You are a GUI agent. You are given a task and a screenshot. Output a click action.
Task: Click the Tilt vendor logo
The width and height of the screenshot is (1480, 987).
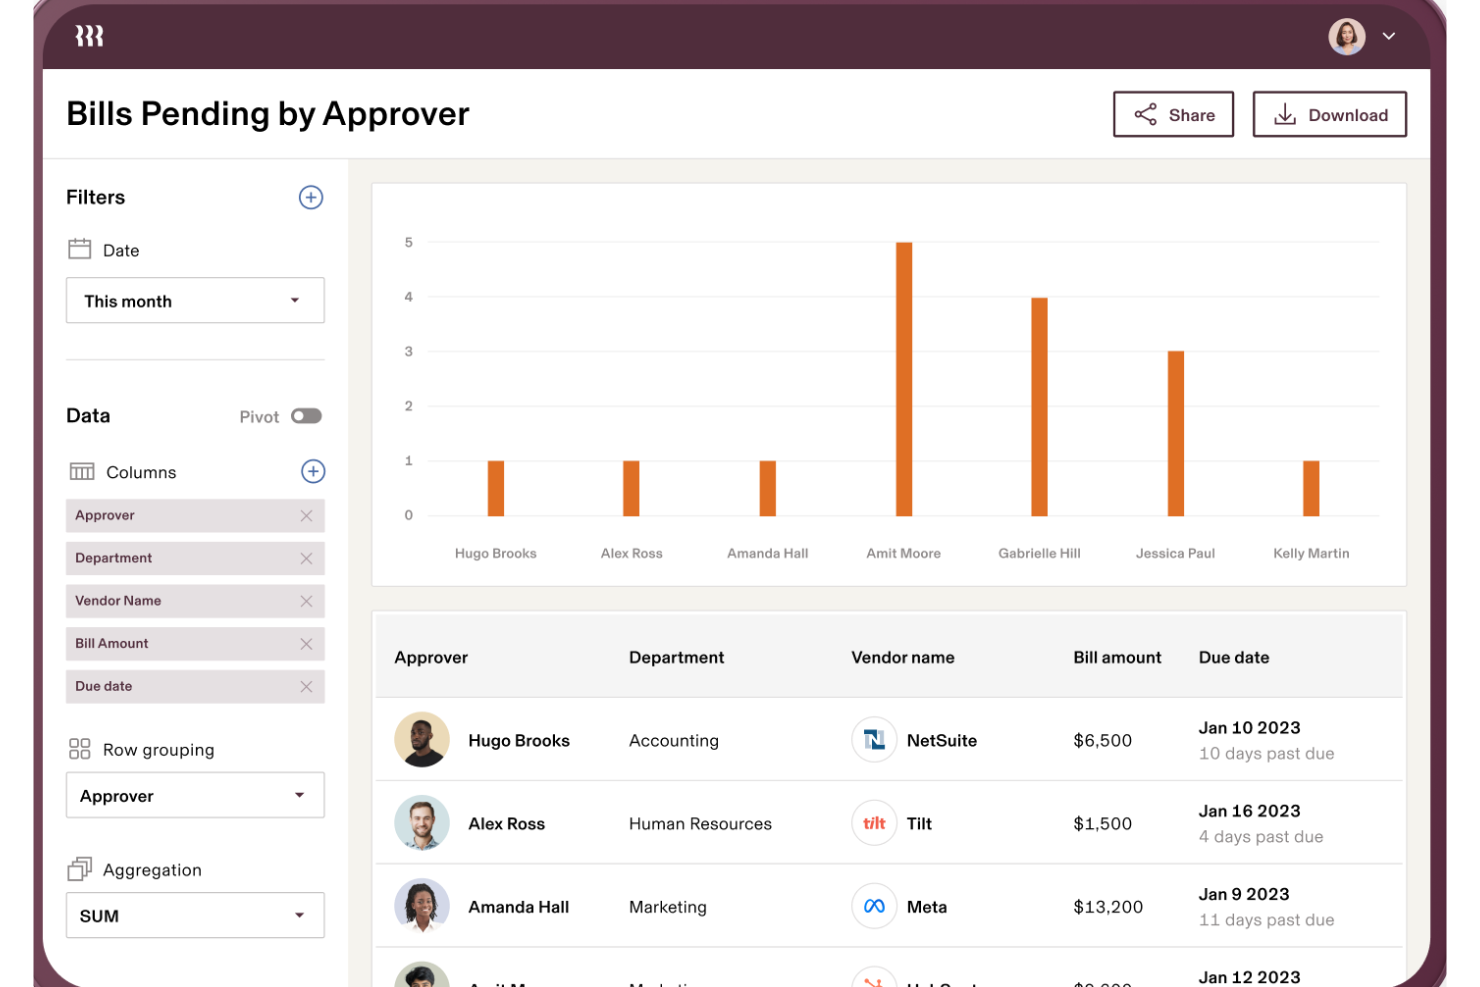click(873, 823)
